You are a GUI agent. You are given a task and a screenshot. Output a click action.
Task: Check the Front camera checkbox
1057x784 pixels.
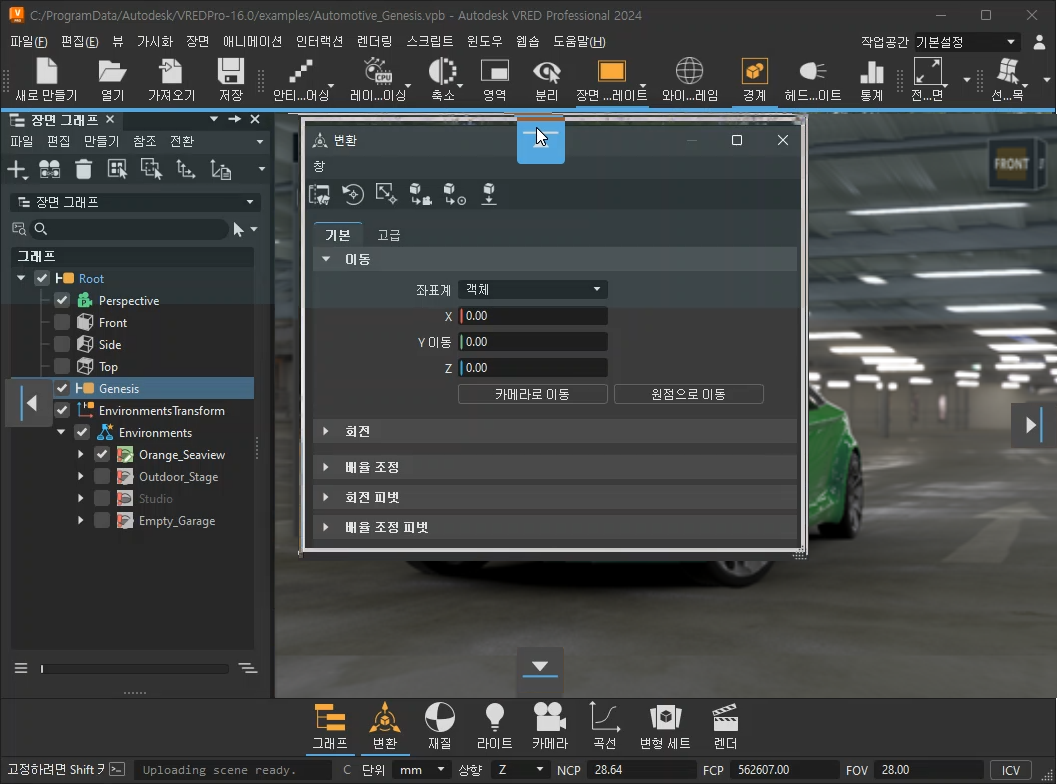tap(62, 322)
